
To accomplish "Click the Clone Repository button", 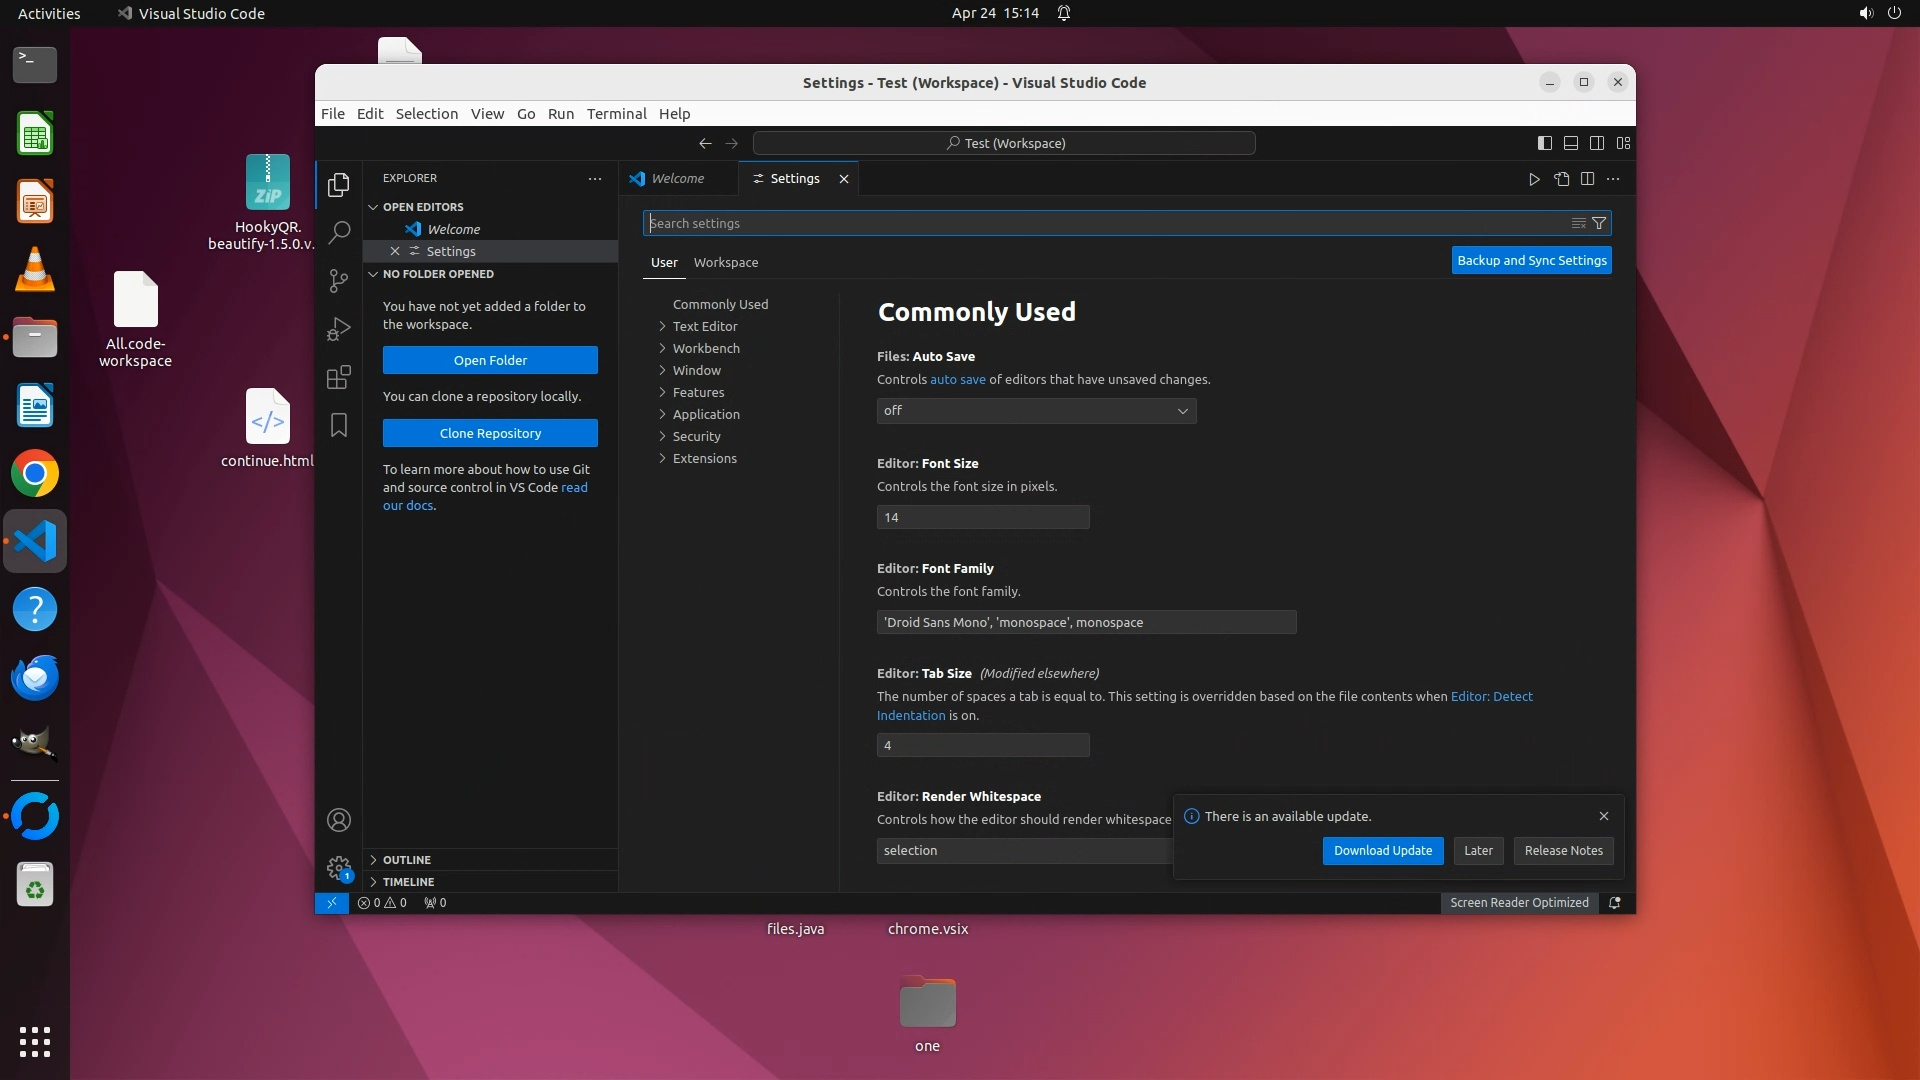I will coord(490,433).
